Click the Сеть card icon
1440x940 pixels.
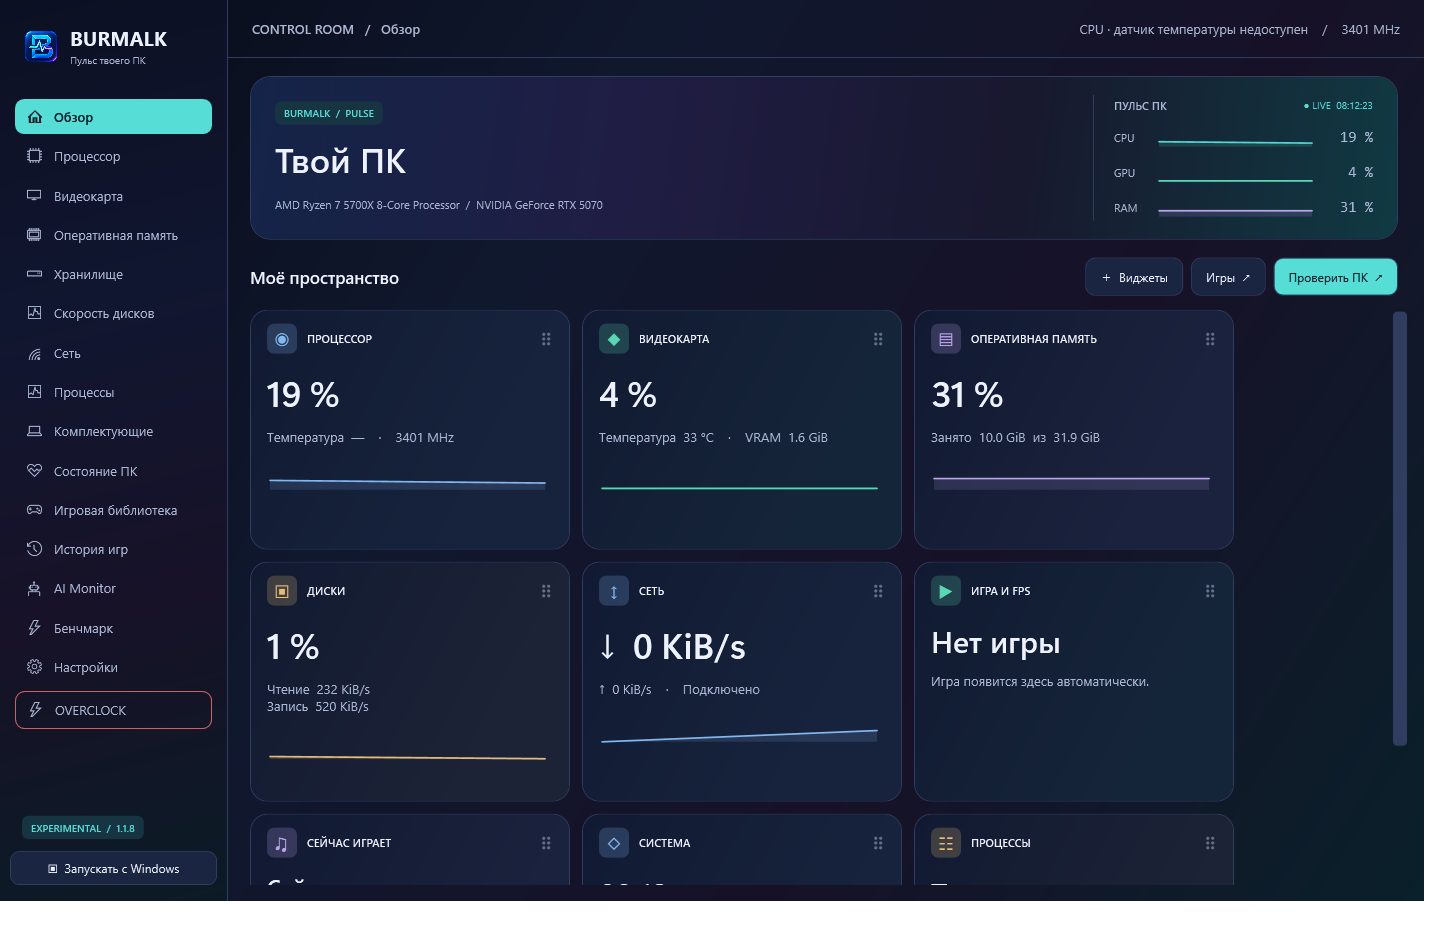pos(614,591)
